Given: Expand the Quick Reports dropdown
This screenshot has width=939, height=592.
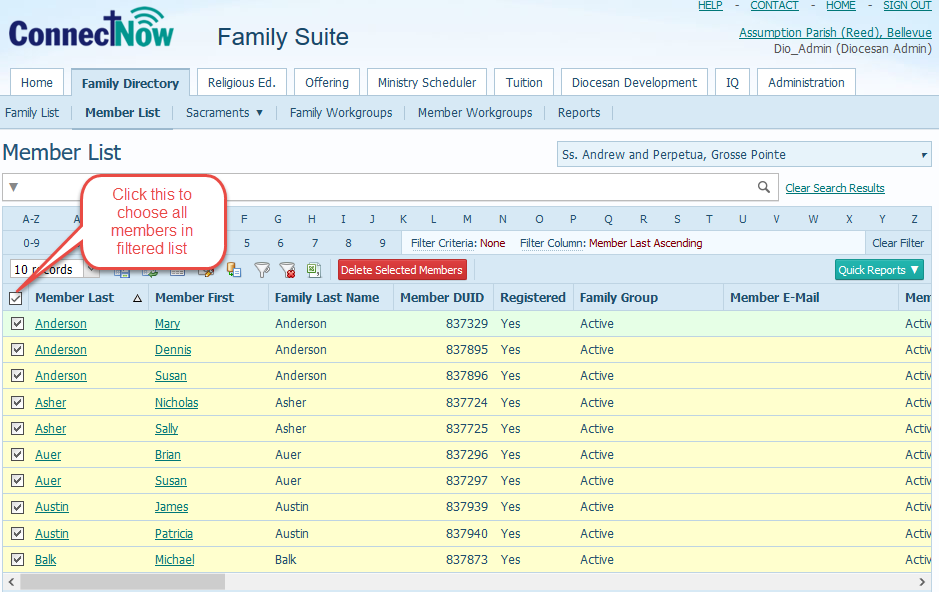Looking at the screenshot, I should tap(879, 270).
